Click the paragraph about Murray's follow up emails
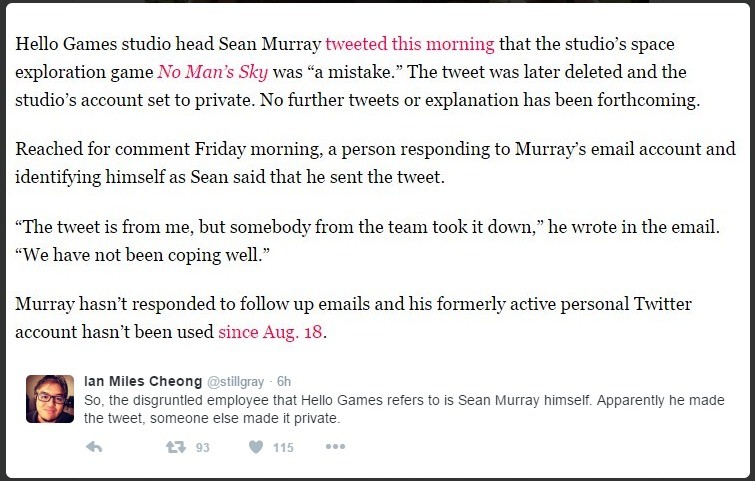Viewport: 755px width, 481px height. click(353, 318)
